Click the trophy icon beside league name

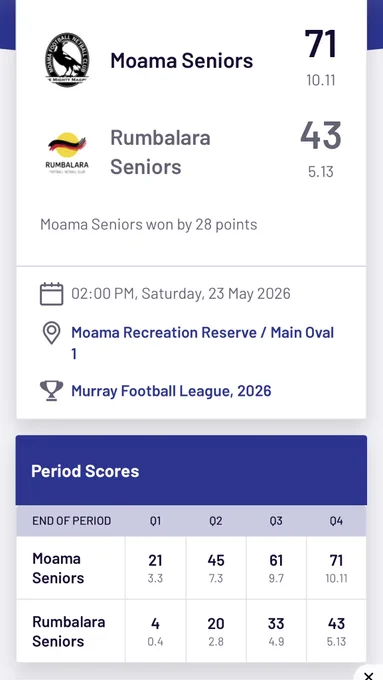(x=52, y=391)
